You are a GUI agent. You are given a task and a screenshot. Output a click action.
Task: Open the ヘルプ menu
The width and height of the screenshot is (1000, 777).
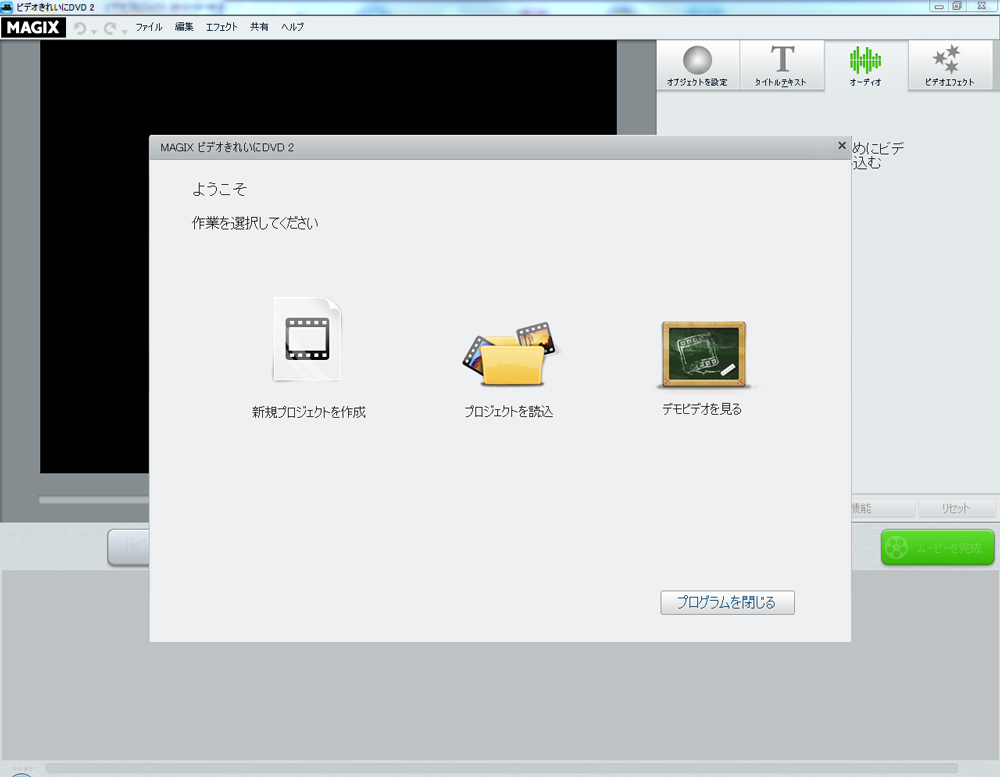(292, 27)
